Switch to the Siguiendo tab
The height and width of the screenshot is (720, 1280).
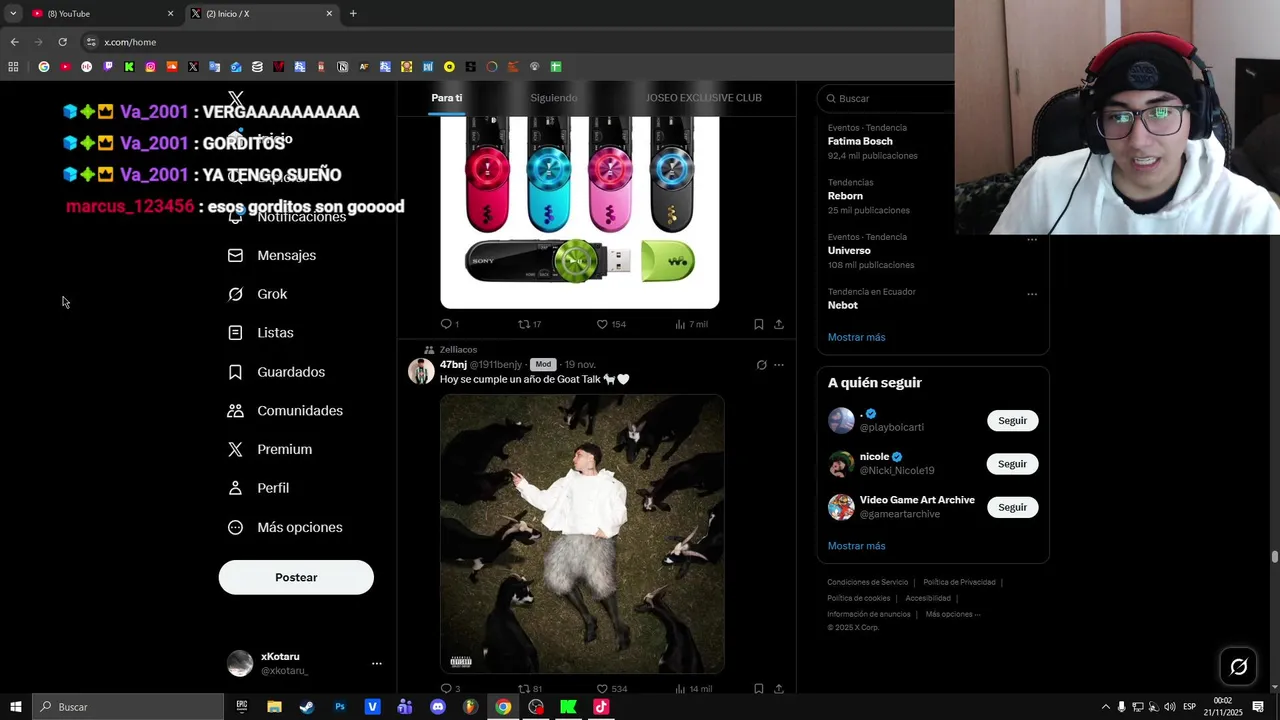(x=554, y=98)
